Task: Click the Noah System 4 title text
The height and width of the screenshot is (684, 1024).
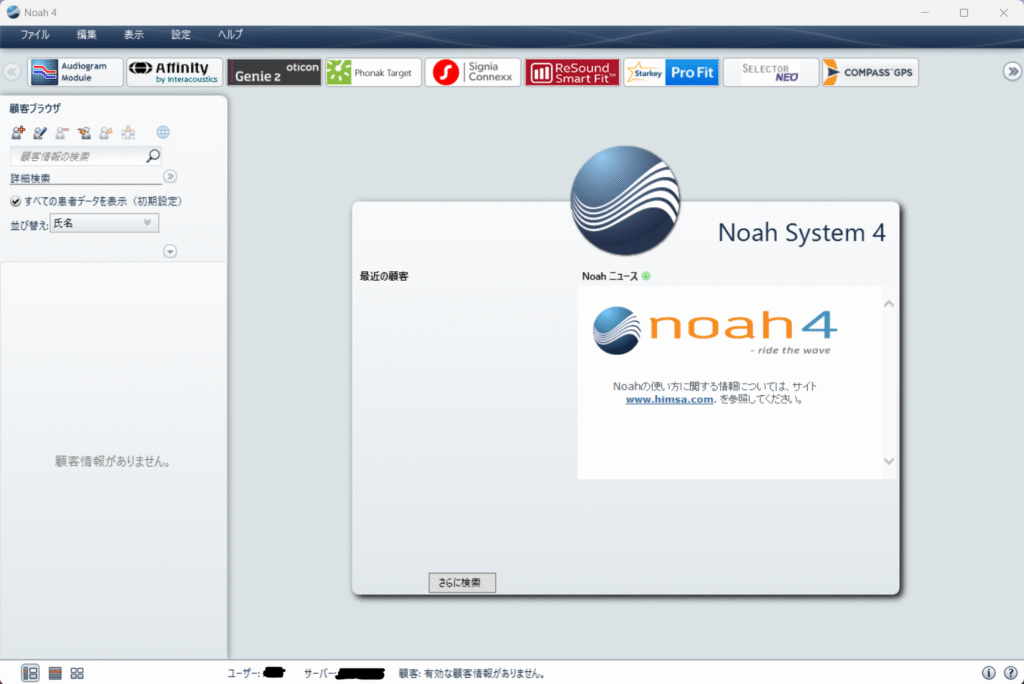Action: [x=801, y=233]
